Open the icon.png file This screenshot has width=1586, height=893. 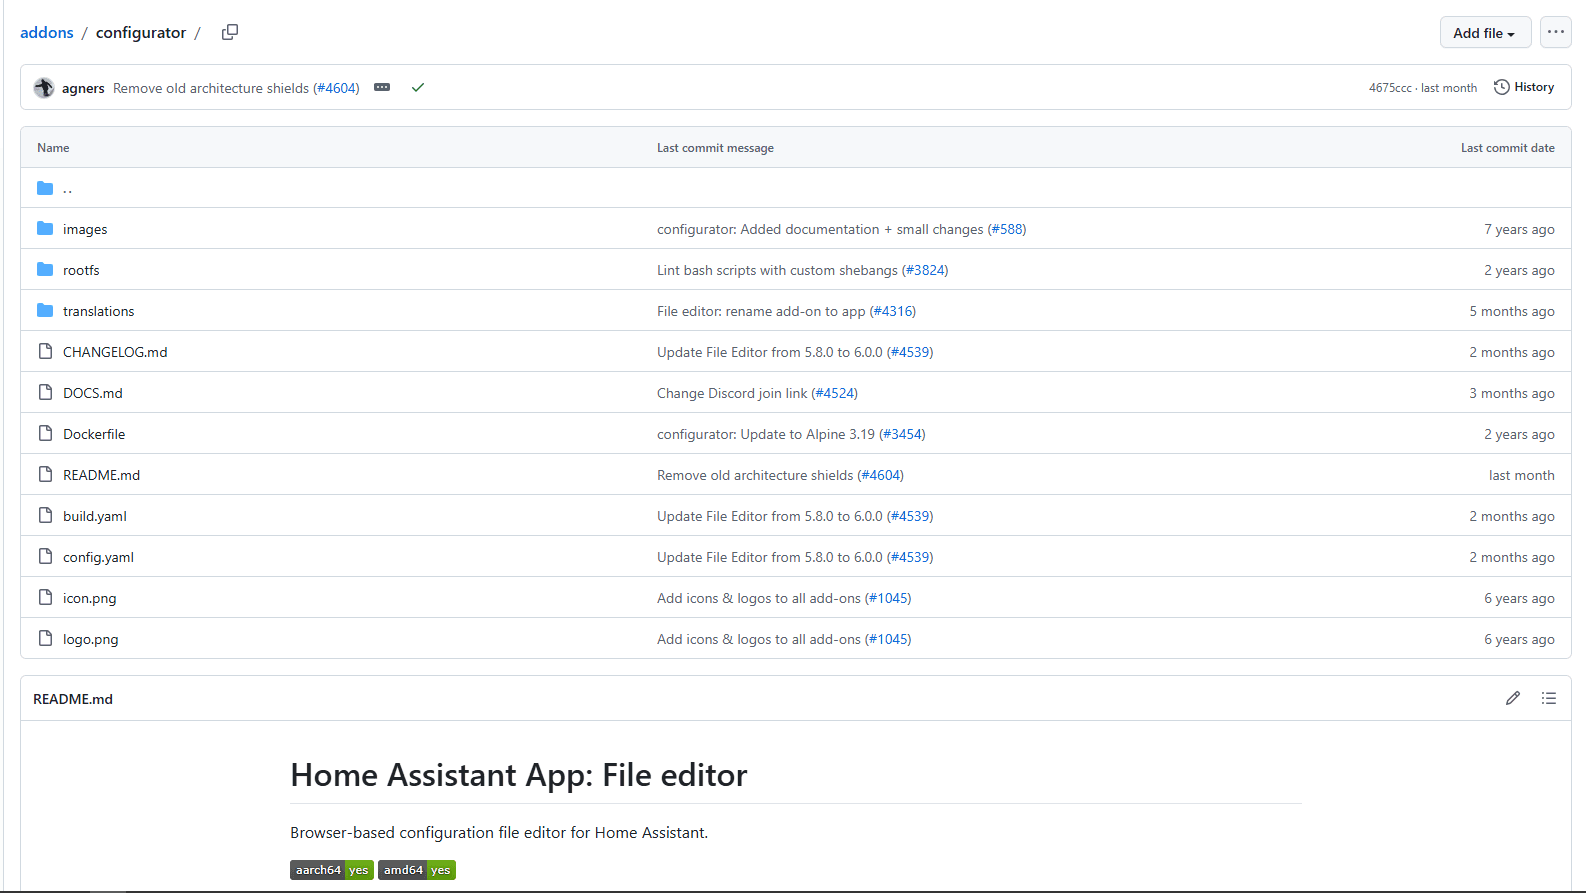tap(89, 599)
